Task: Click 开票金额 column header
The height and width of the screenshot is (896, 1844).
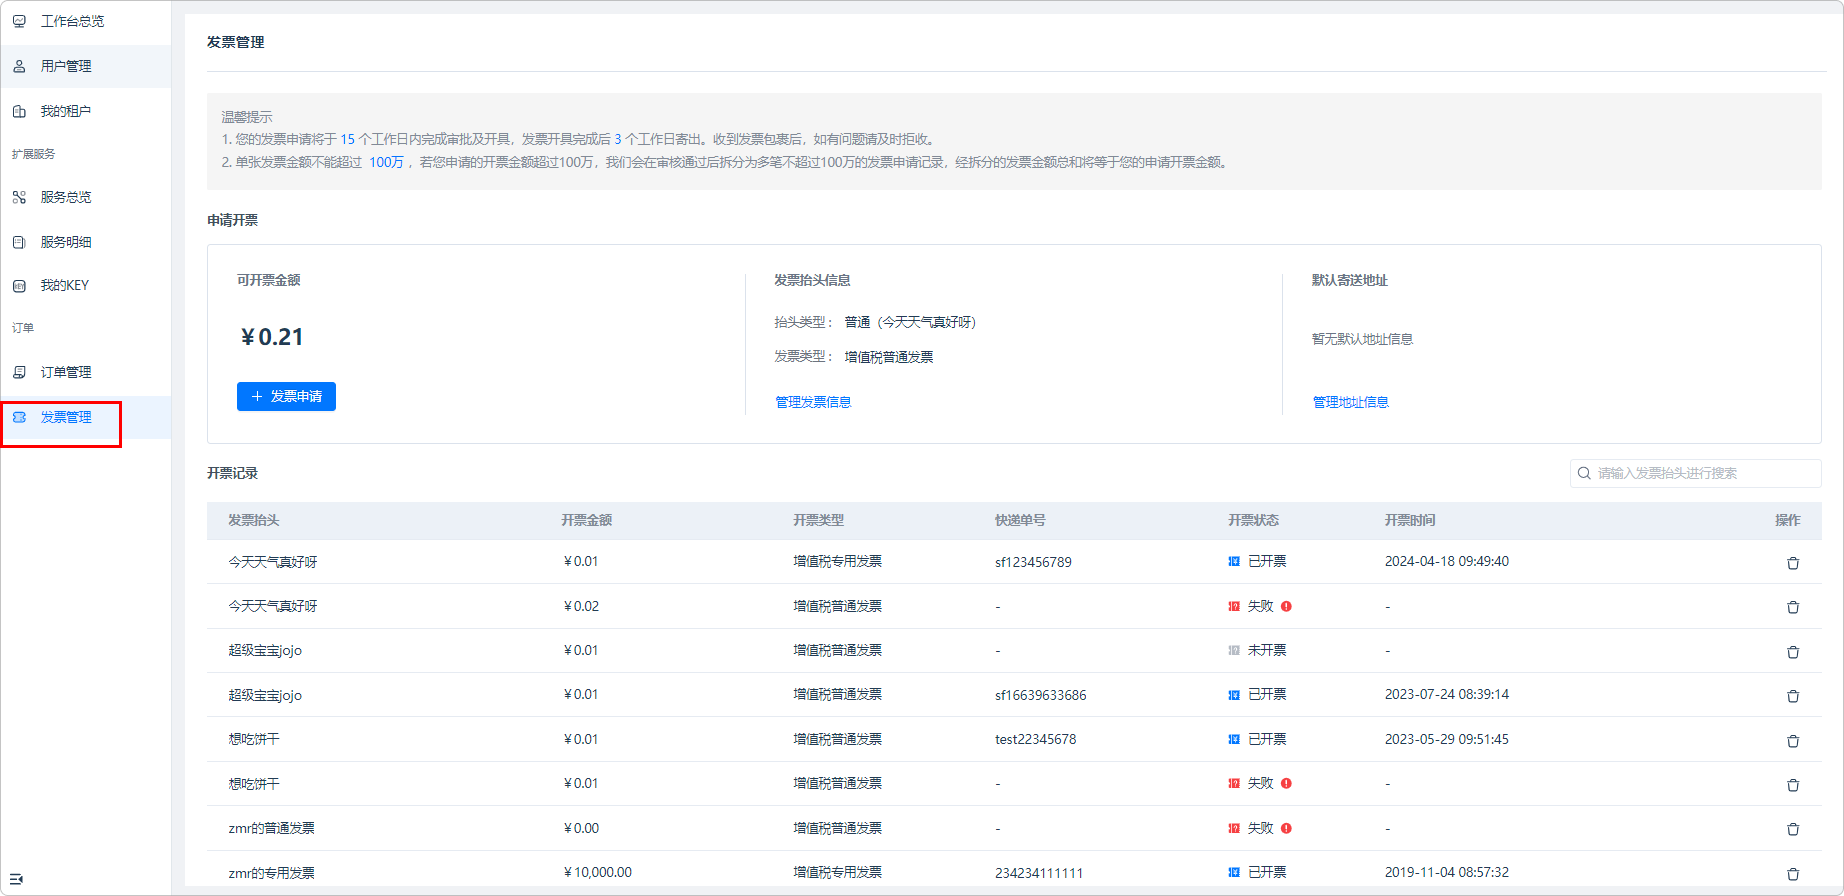Action: [x=587, y=520]
